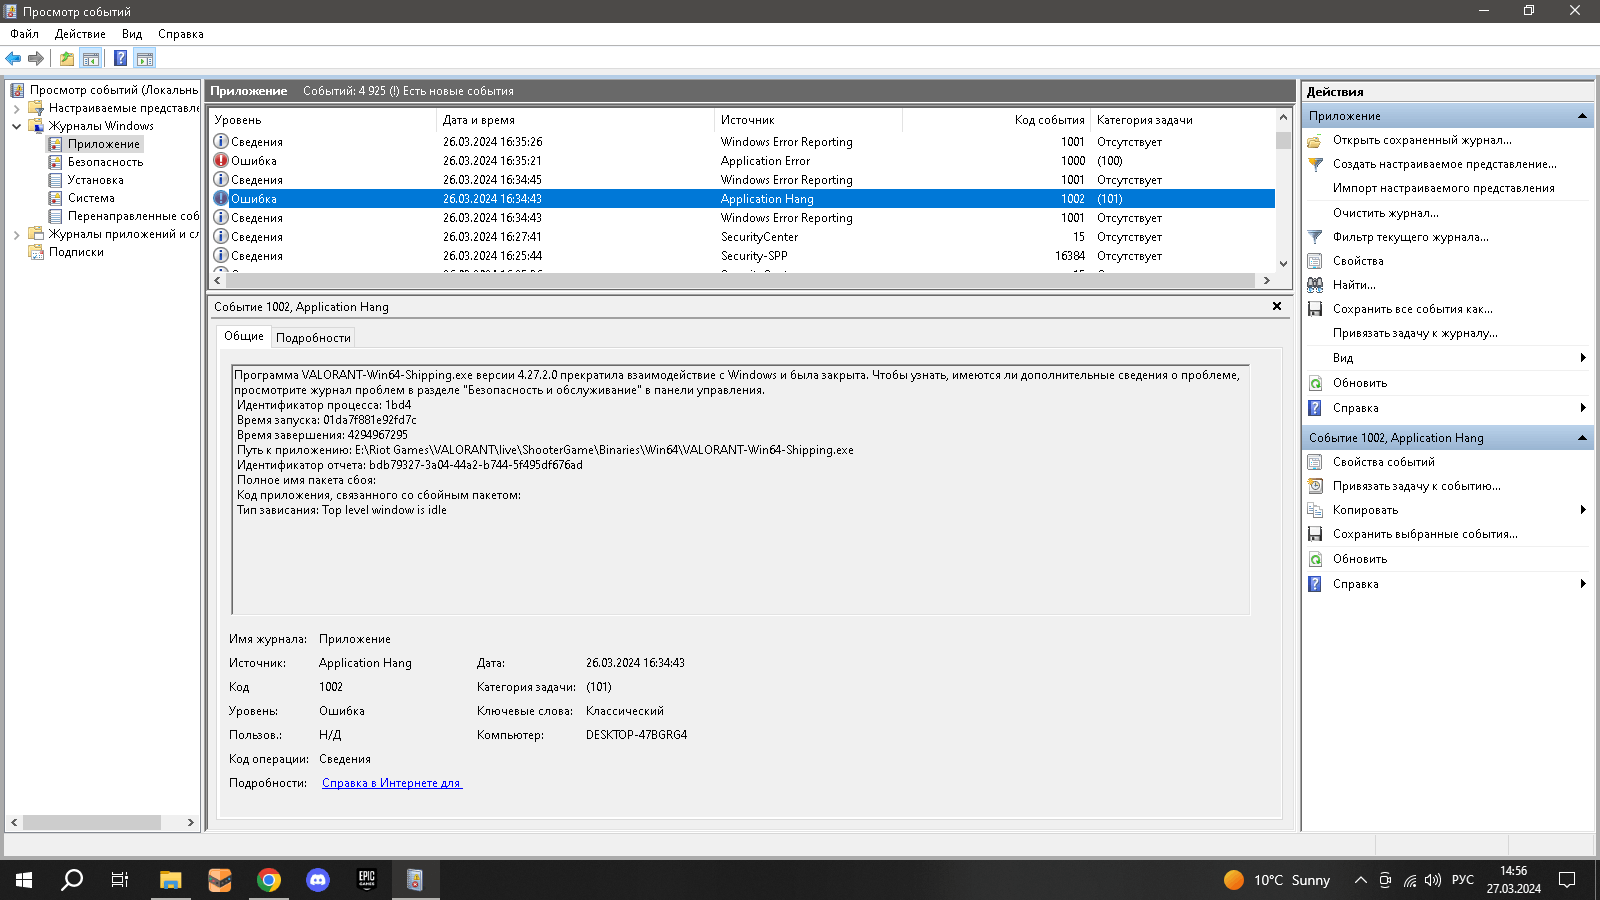Click the 'Найти' binoculars icon
The width and height of the screenshot is (1600, 900).
[x=1315, y=285]
